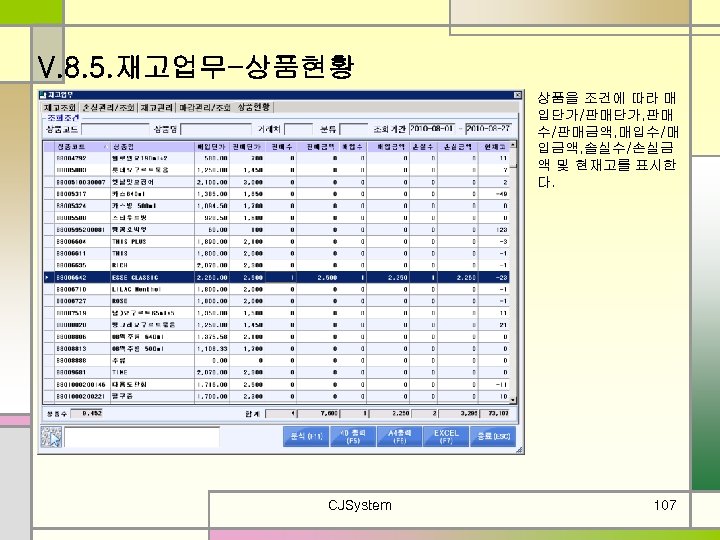Click the product code 8801000200221 cell

coord(82,396)
